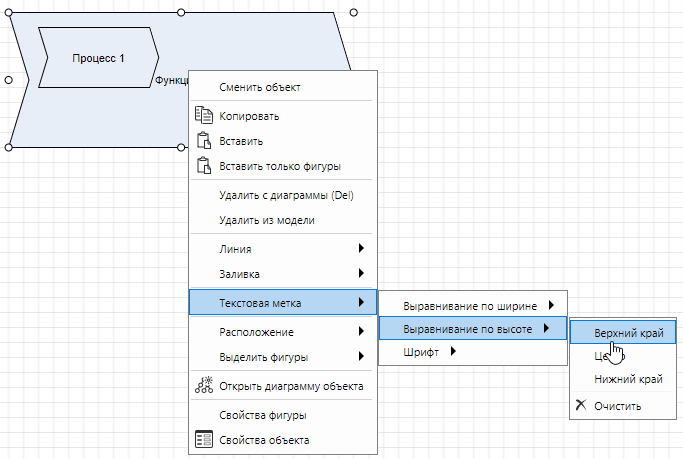Select the Процесс 1 shape
The height and width of the screenshot is (459, 683).
click(98, 58)
